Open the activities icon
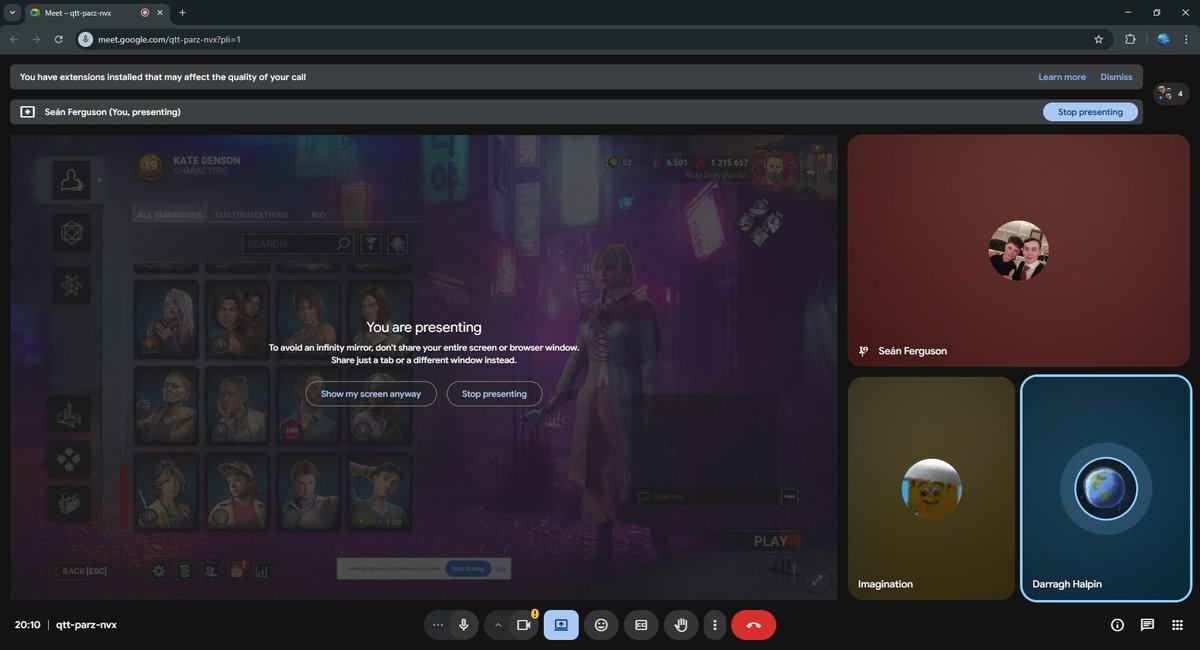The image size is (1200, 650). 1176,625
